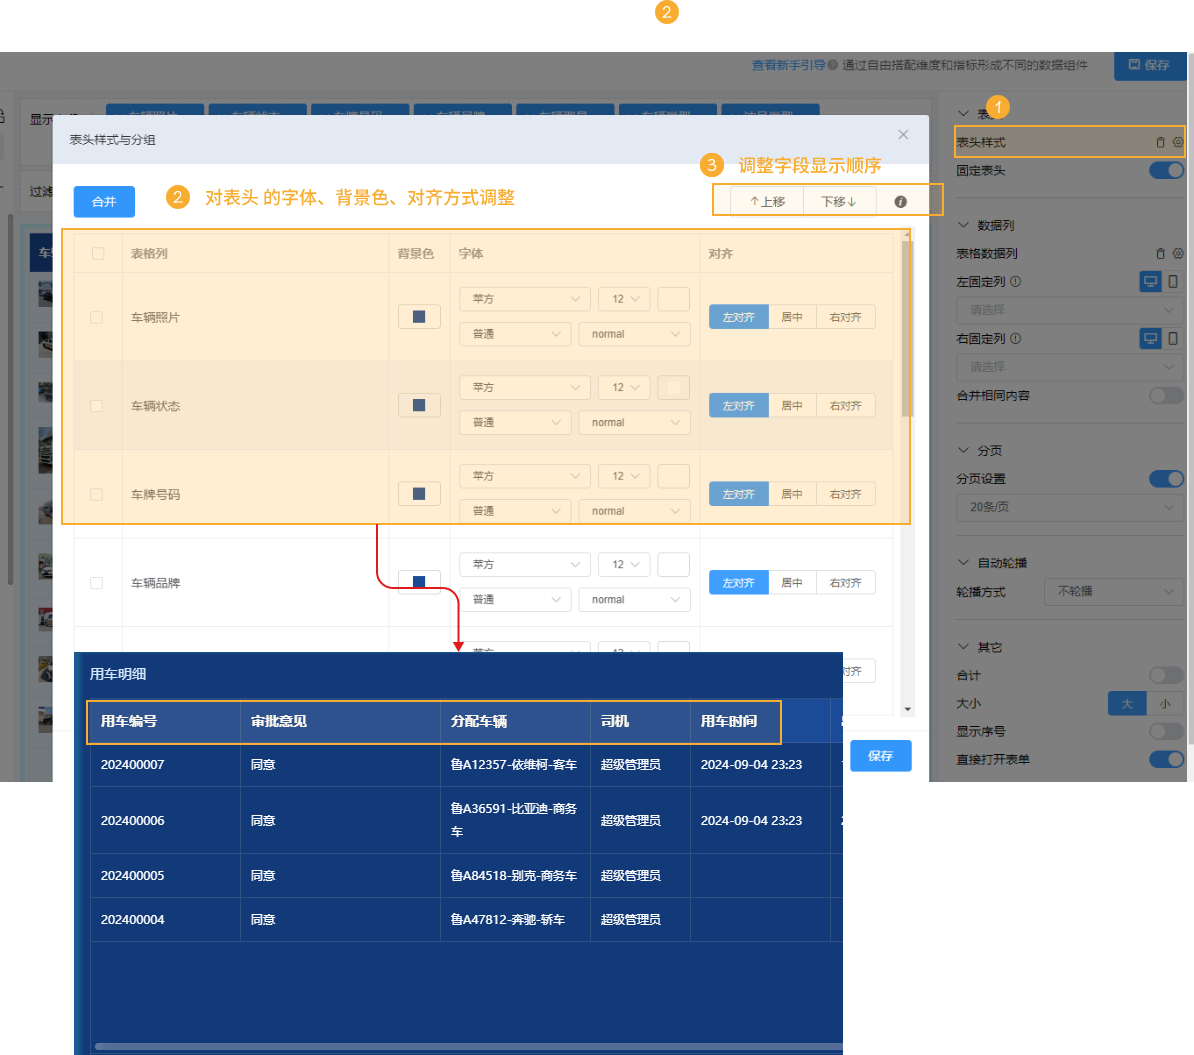Image resolution: width=1194 pixels, height=1055 pixels.
Task: Select 居中 alignment for 车辆状态 row
Action: 792,405
